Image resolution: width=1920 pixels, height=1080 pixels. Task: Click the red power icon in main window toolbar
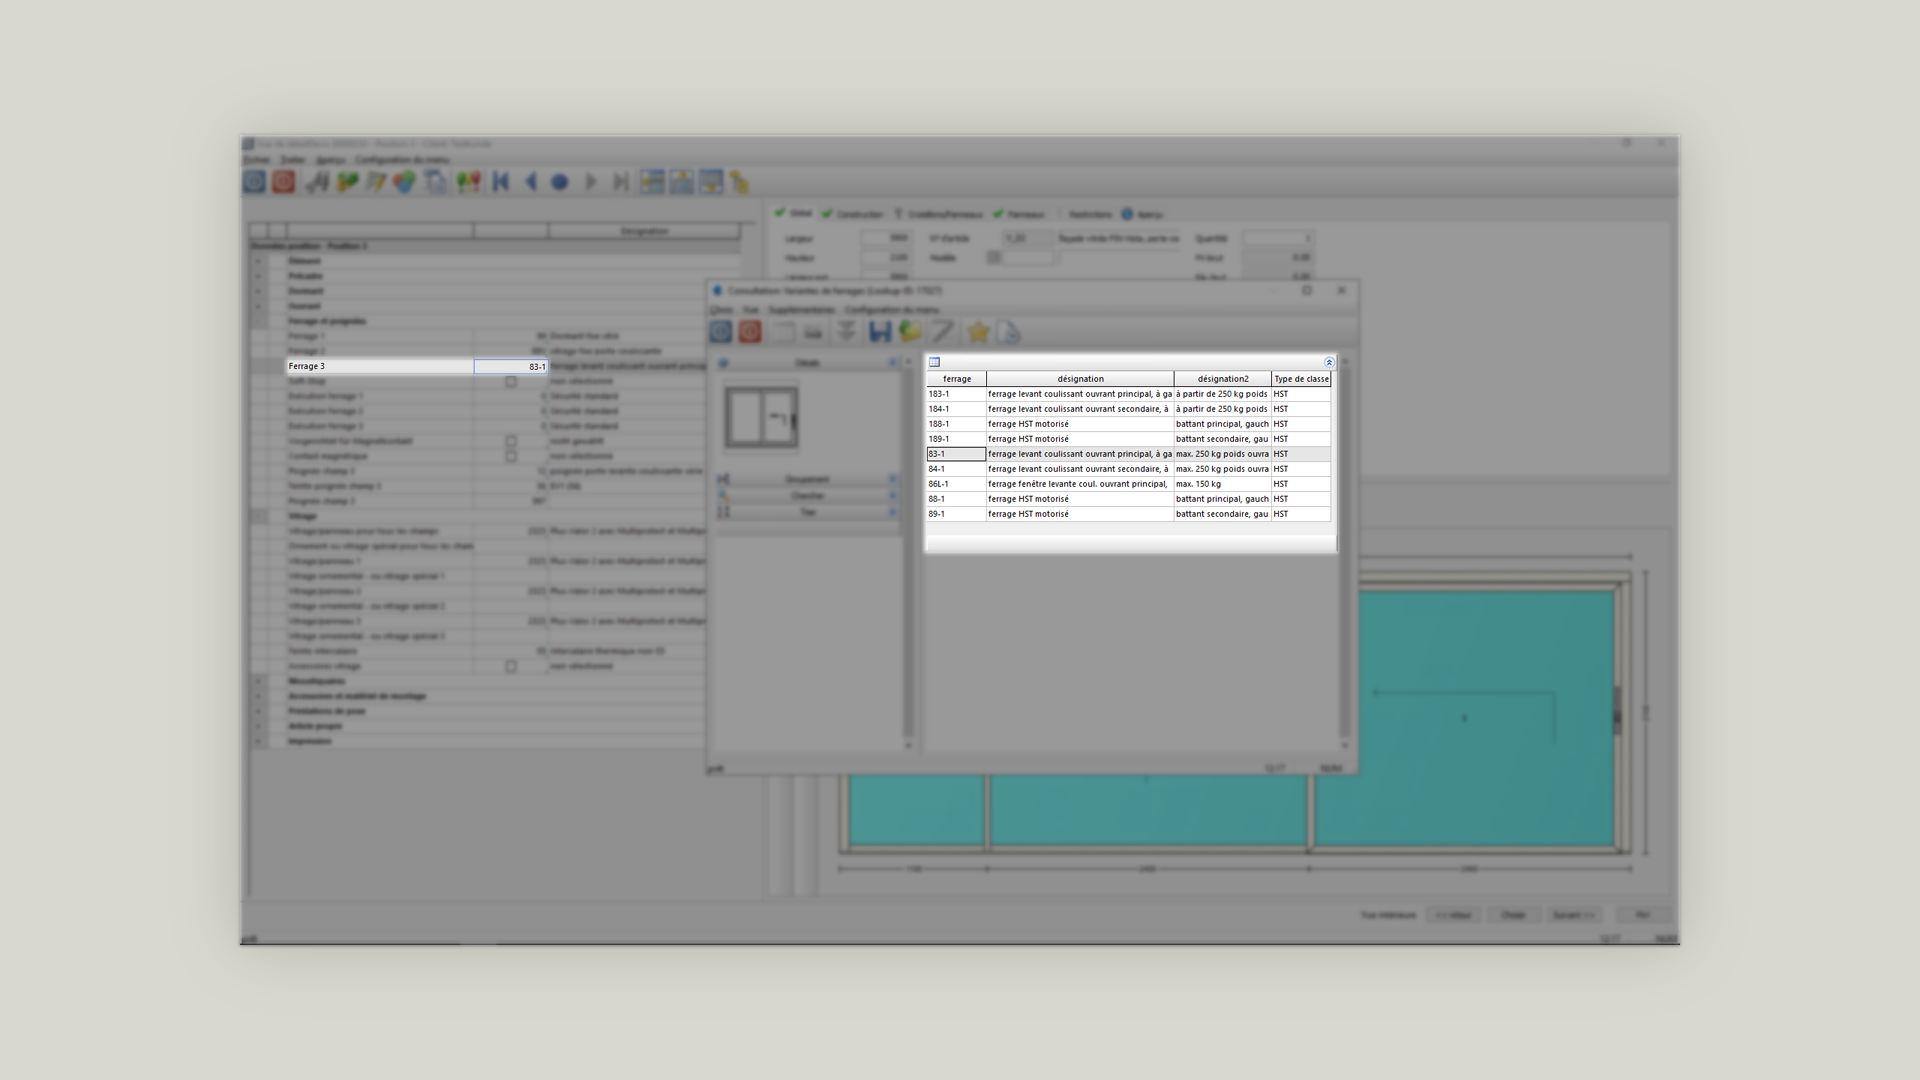point(284,182)
